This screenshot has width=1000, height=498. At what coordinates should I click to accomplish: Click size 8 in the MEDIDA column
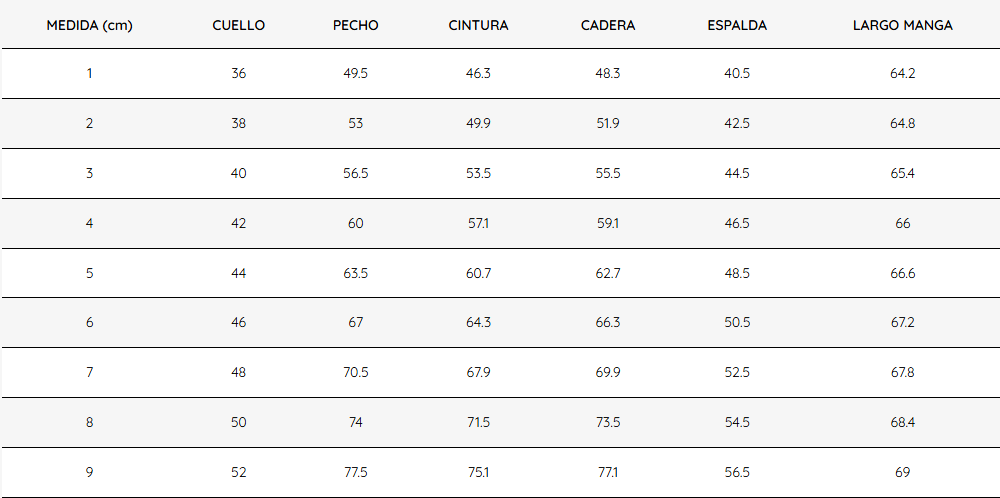[89, 423]
